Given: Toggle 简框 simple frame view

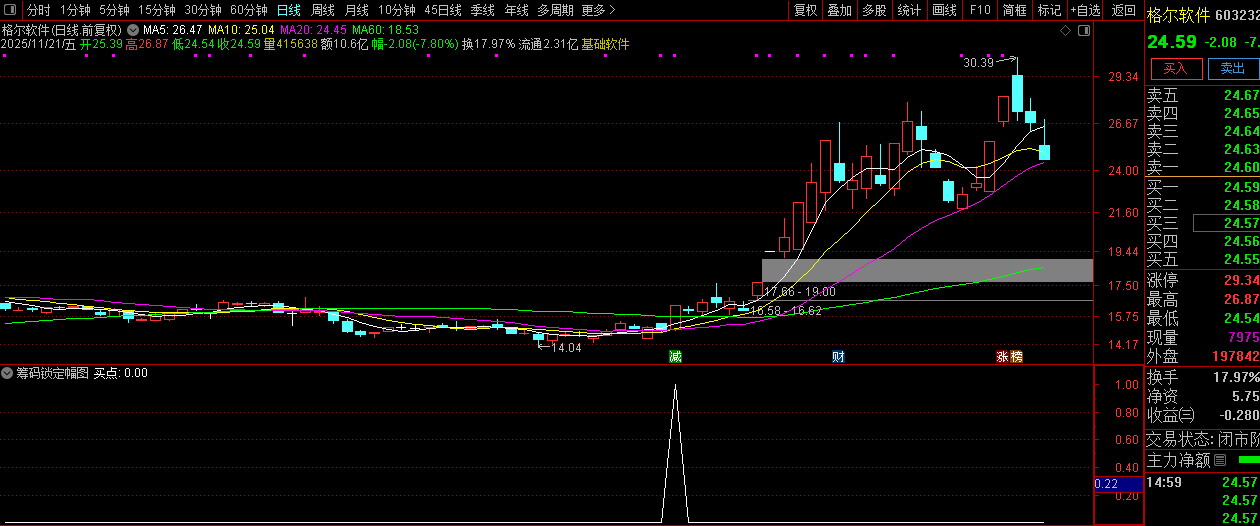Looking at the screenshot, I should (x=1014, y=10).
